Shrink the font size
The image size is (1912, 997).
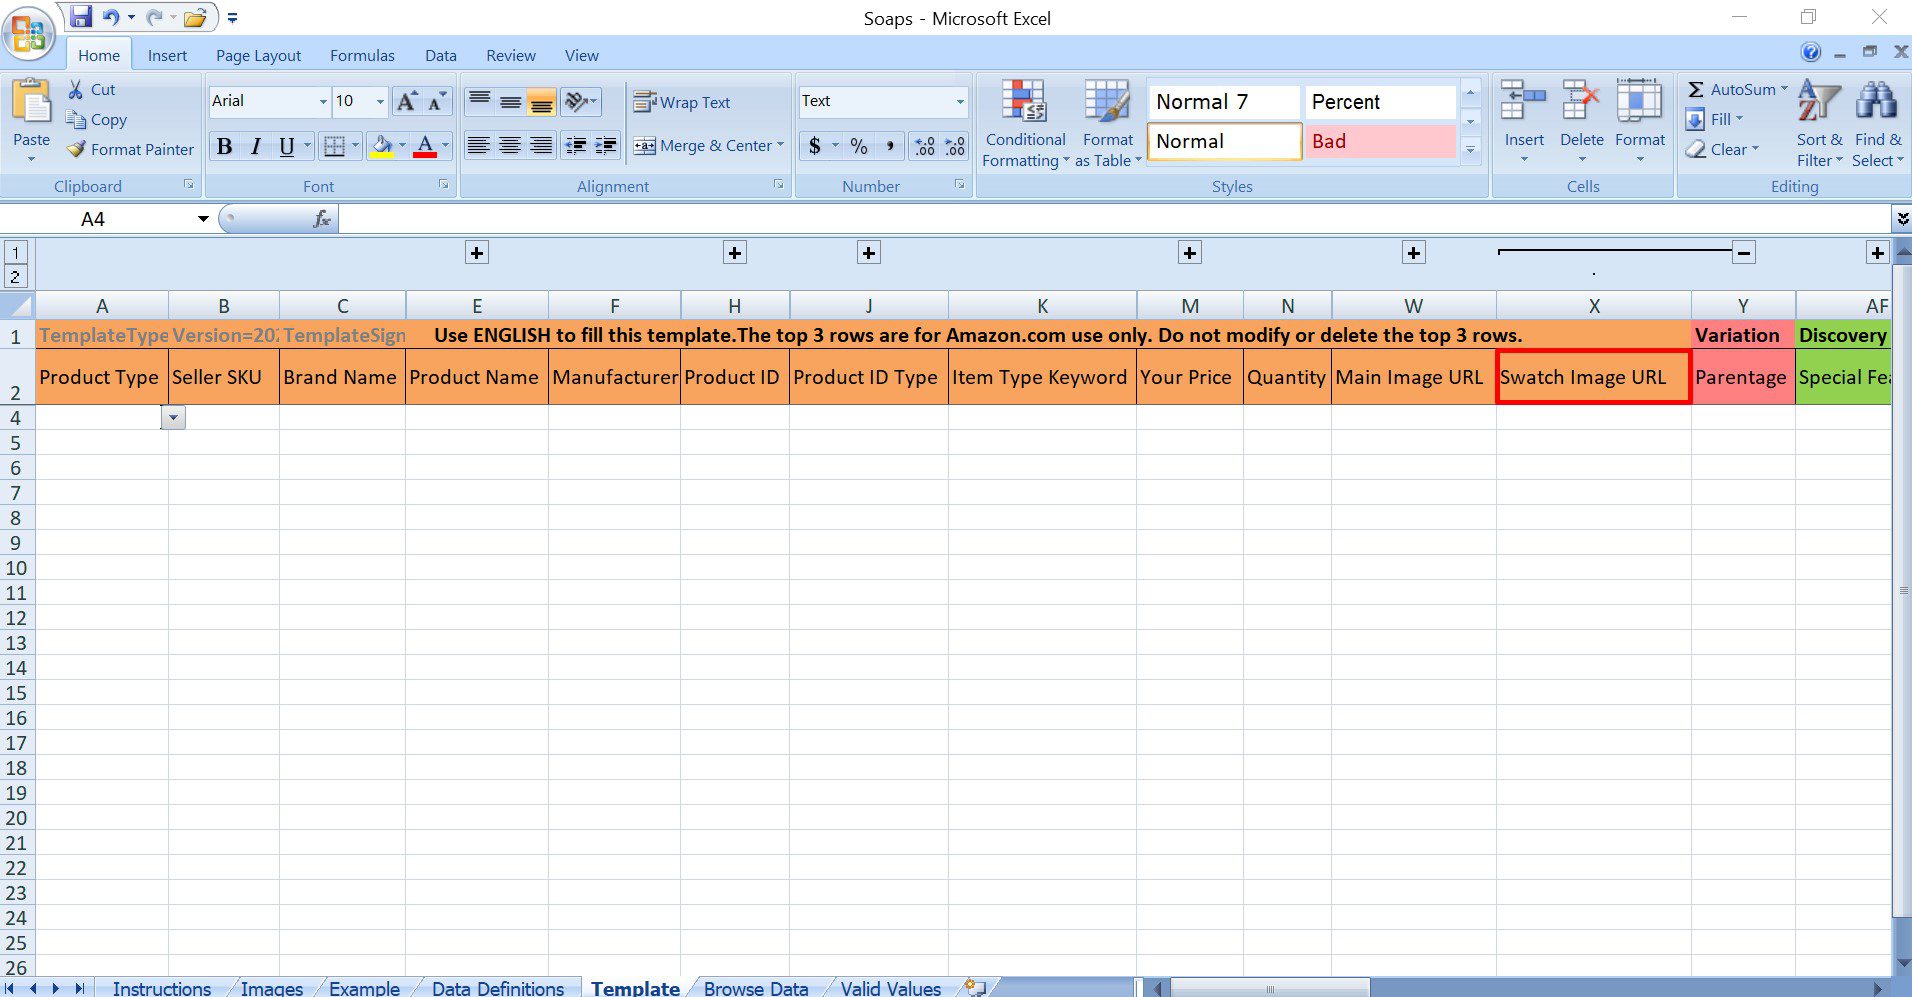pos(437,101)
